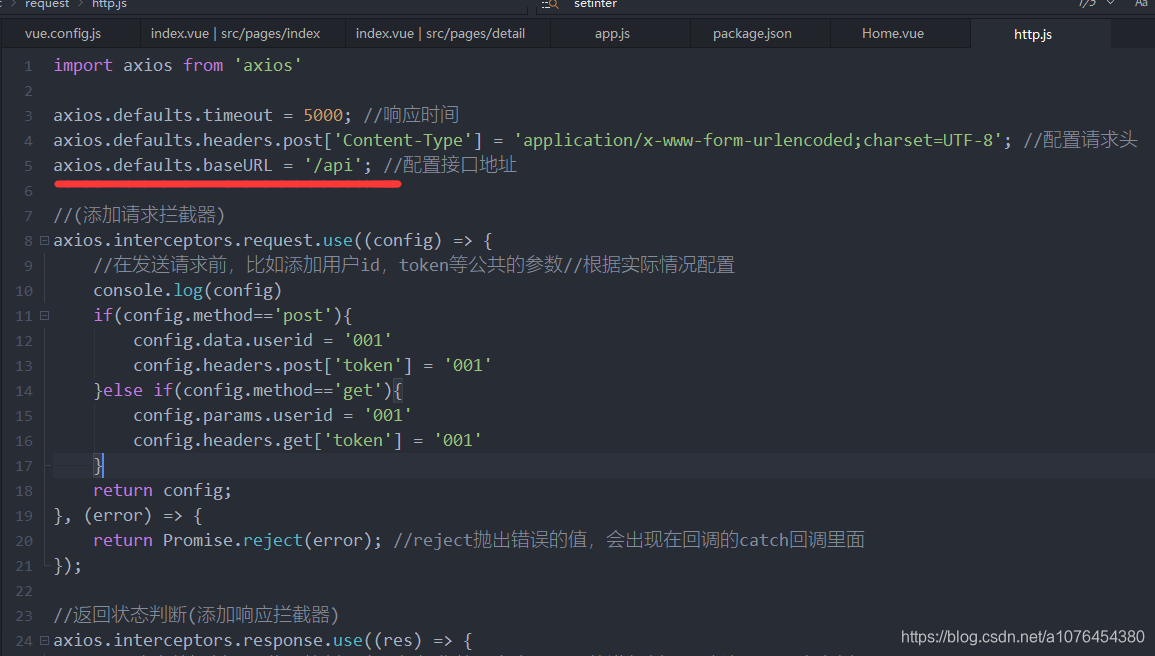Screen dimensions: 1155x656
Task: Click the request breadcrumb item
Action: coord(46,4)
